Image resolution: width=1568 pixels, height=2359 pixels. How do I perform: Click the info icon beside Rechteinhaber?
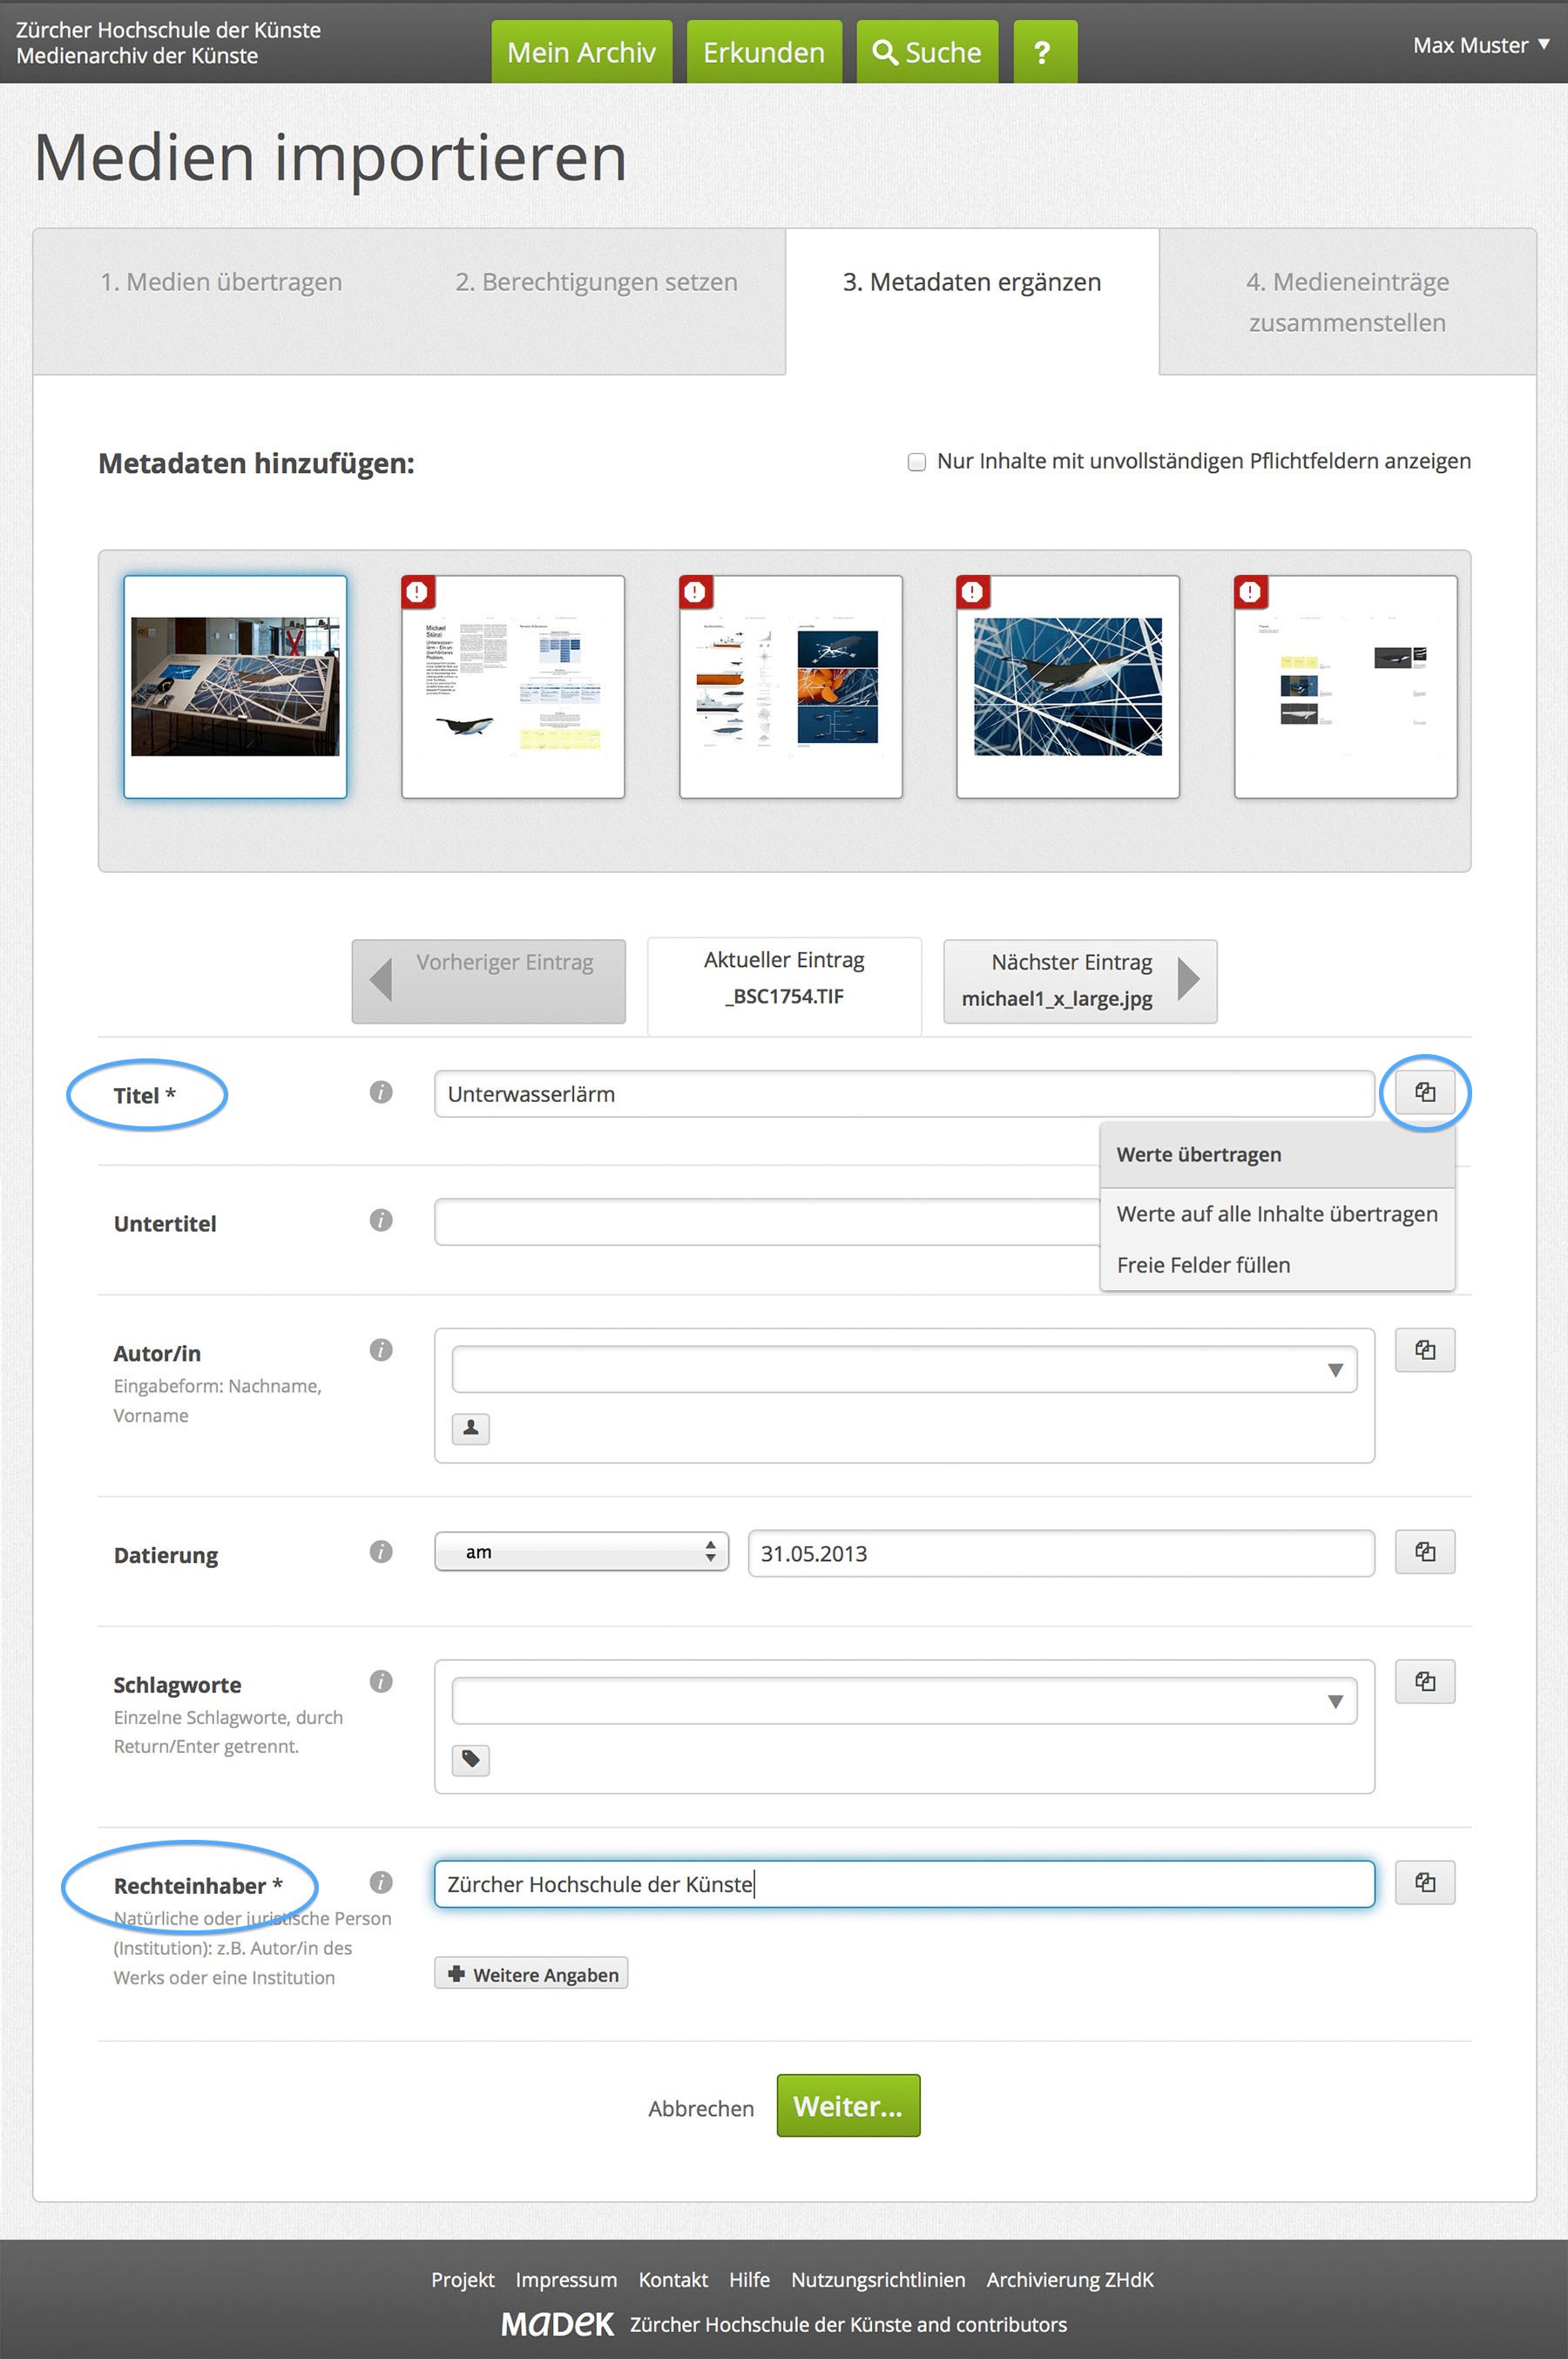coord(381,1882)
